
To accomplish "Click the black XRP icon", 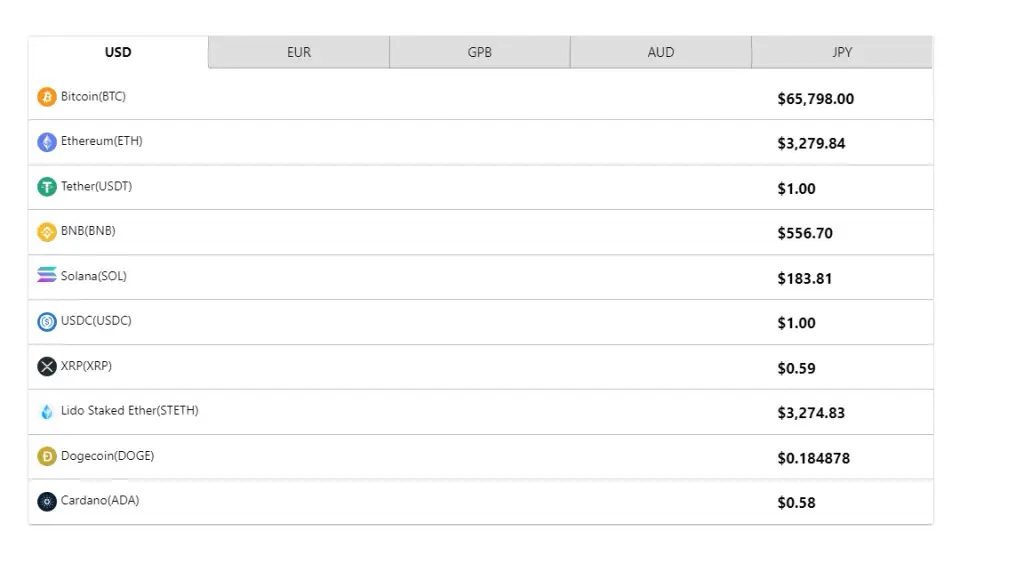I will pos(46,366).
